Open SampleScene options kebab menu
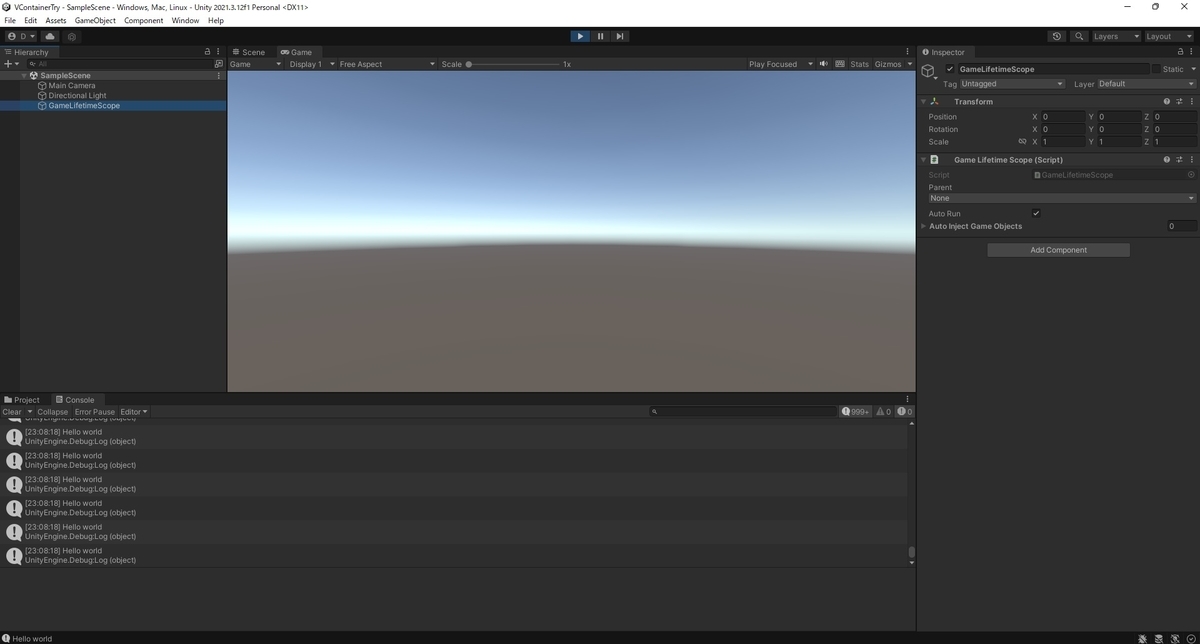 [x=219, y=75]
